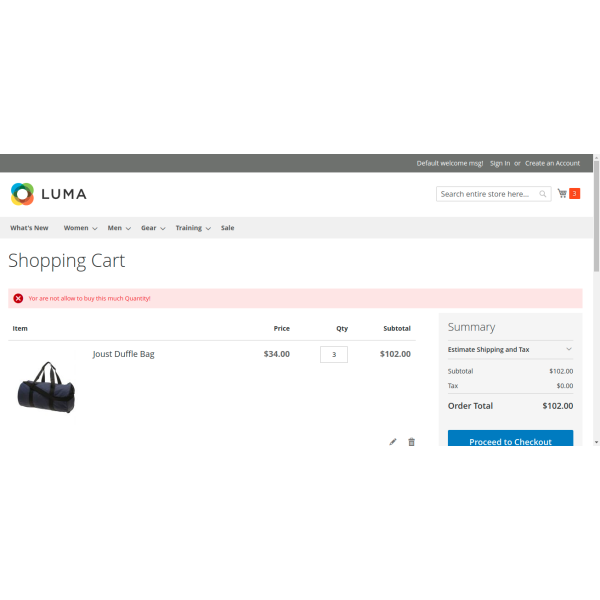This screenshot has width=600, height=600.
Task: Go to What's New menu item
Action: pyautogui.click(x=29, y=228)
